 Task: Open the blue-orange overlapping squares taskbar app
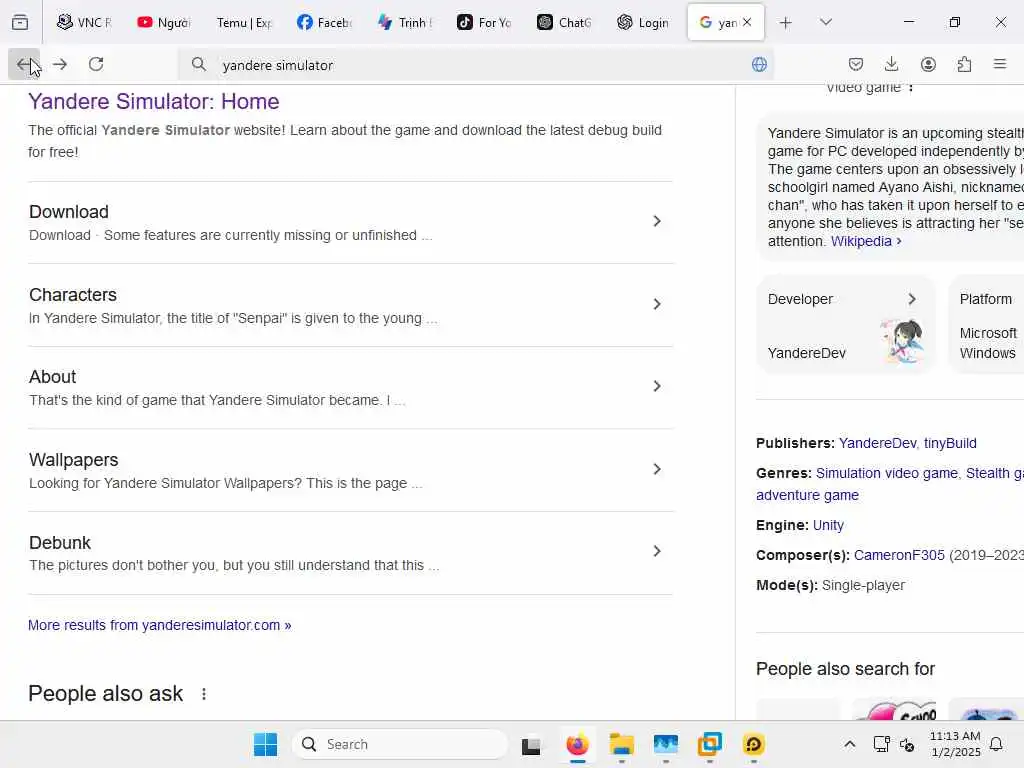tap(710, 744)
